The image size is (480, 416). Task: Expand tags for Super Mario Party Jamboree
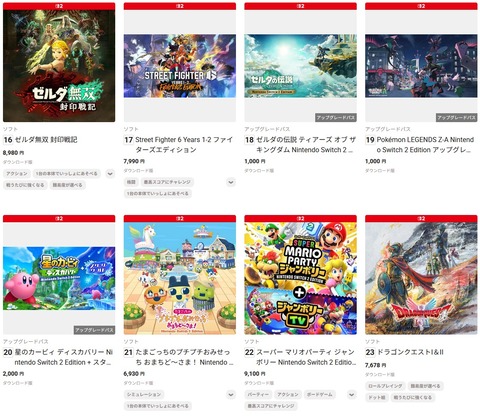pyautogui.click(x=351, y=395)
